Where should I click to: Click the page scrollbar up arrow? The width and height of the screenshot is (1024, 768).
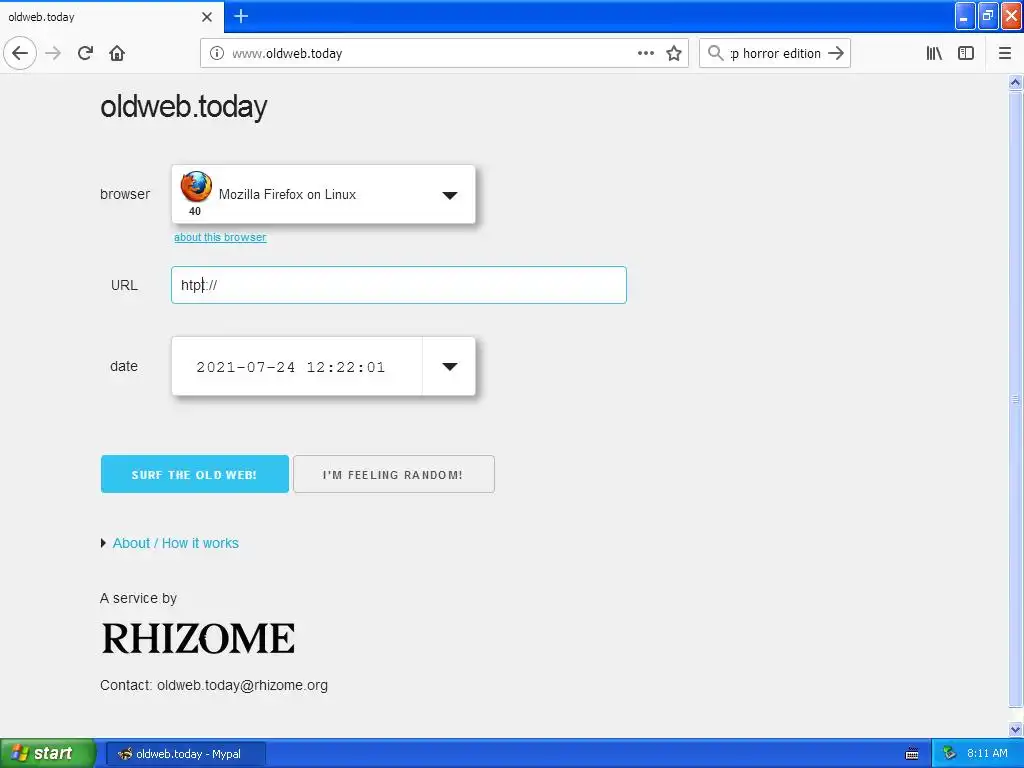[1016, 82]
